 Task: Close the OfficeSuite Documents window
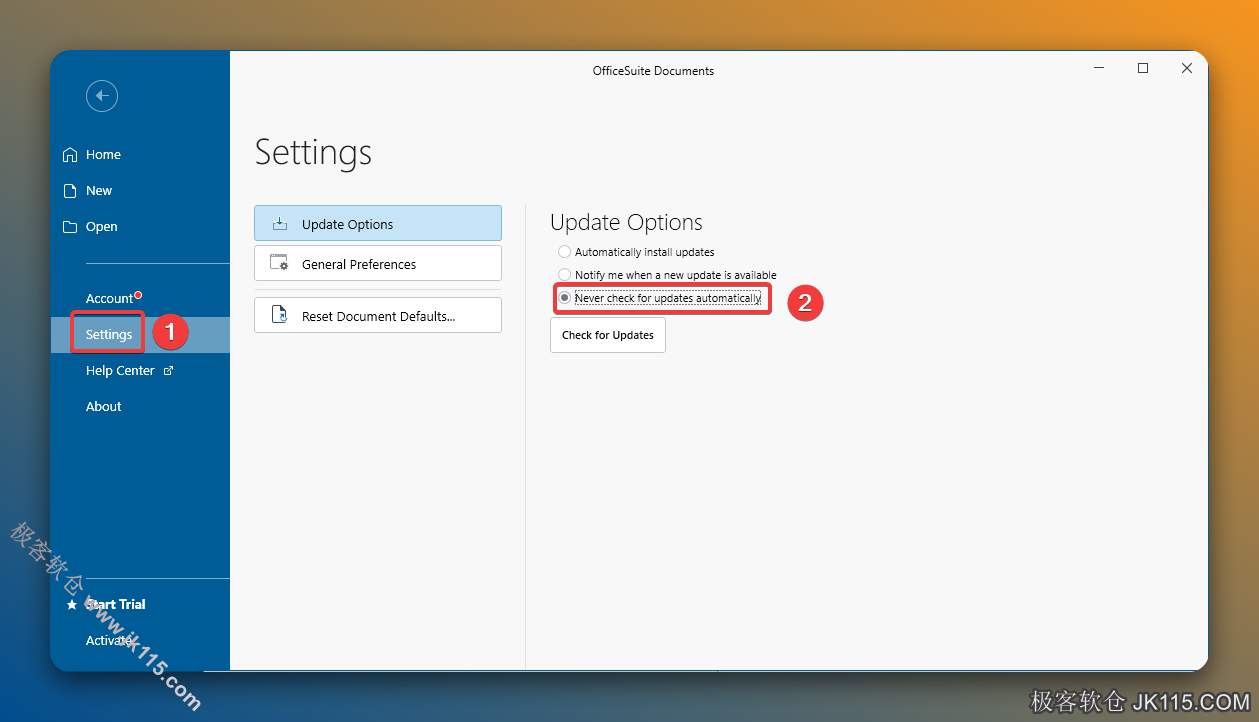click(1187, 69)
